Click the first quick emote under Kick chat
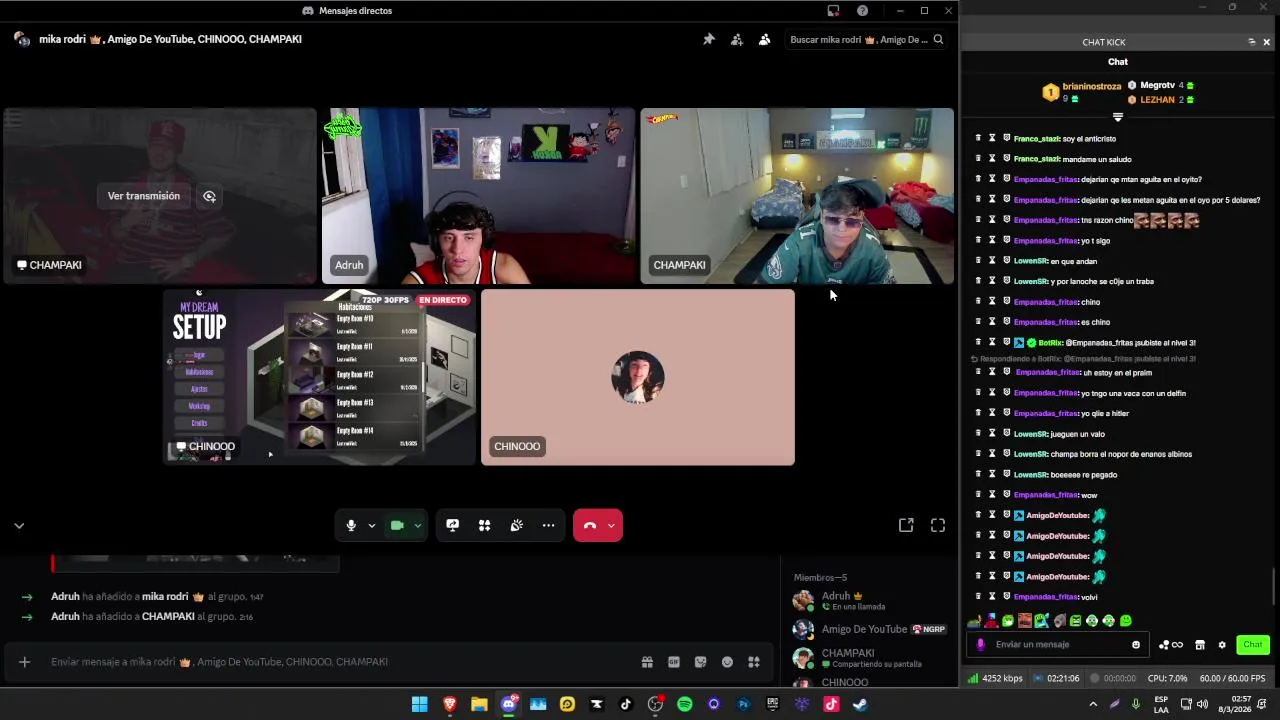This screenshot has height=720, width=1280. (974, 621)
